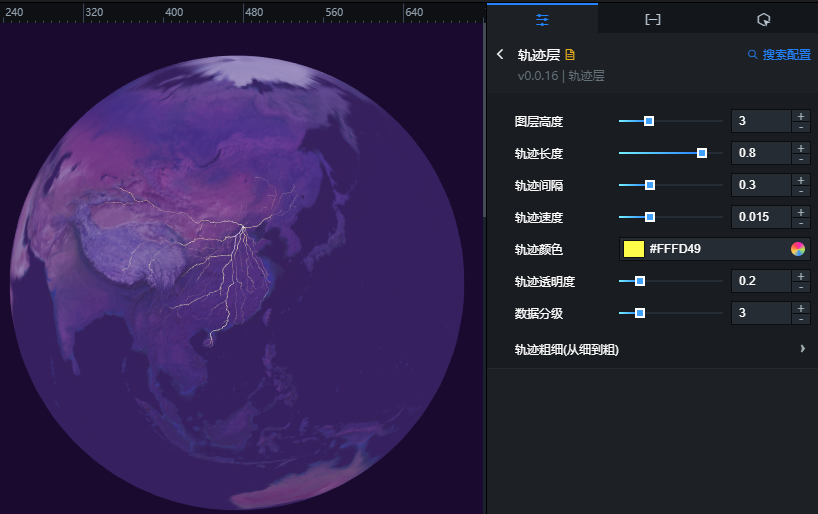Image resolution: width=818 pixels, height=514 pixels.
Task: Switch to the data bracket tab icon
Action: click(653, 20)
